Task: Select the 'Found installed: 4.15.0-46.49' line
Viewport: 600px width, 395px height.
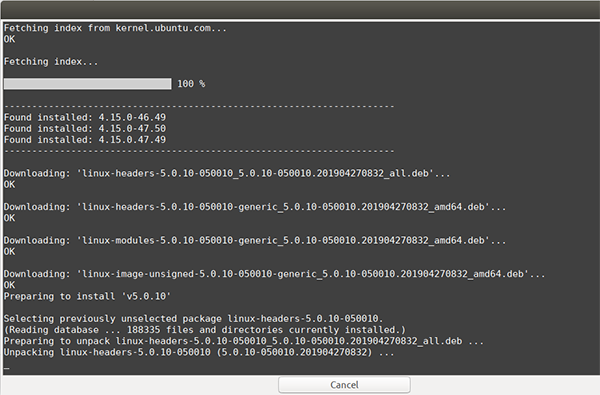Action: [85, 118]
